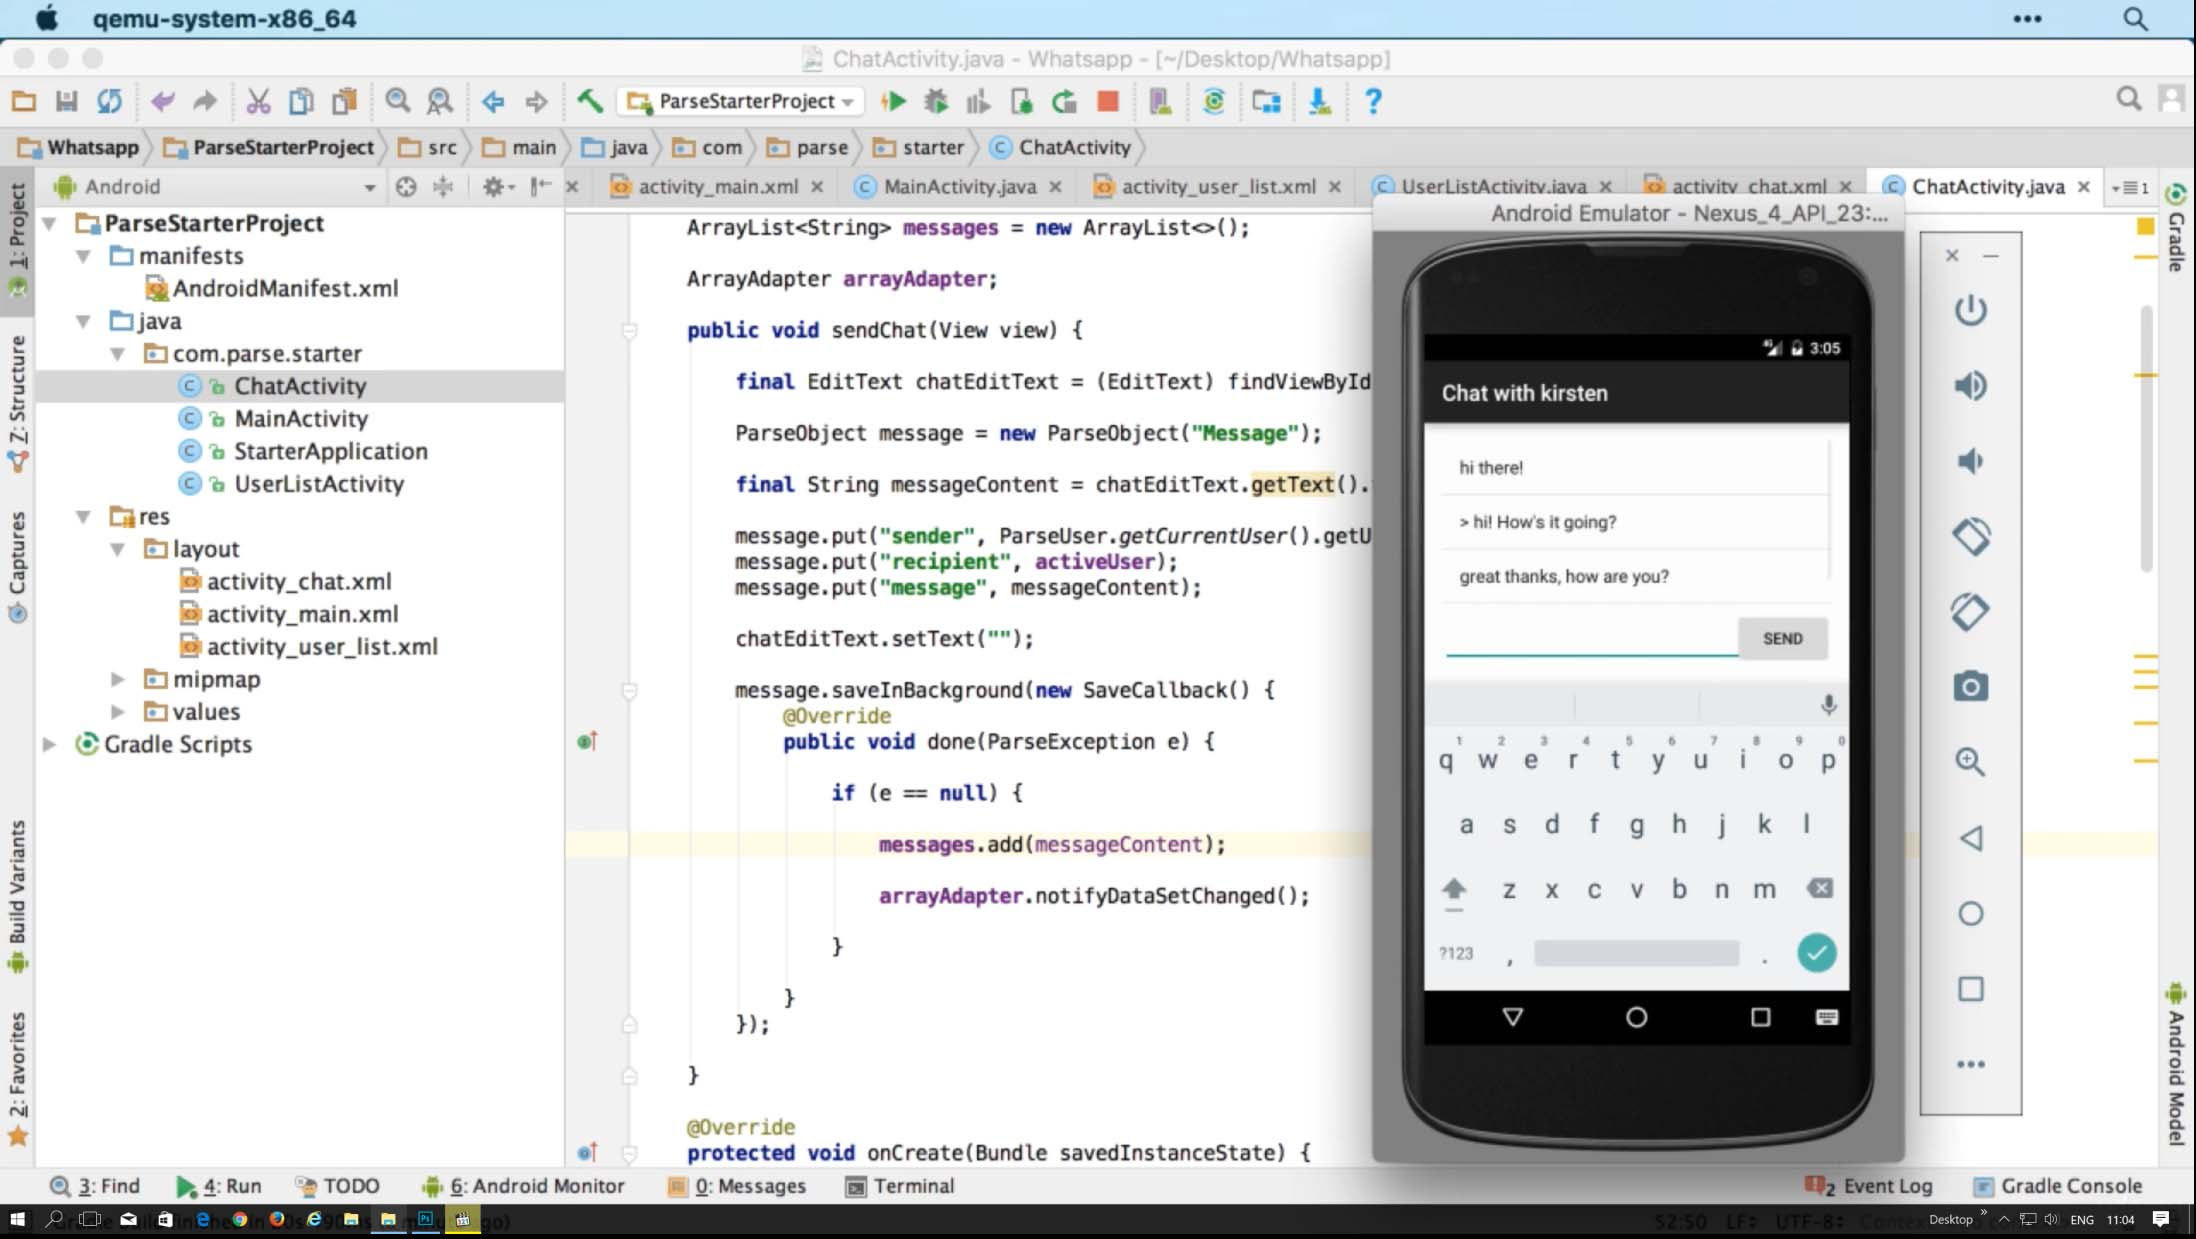Click the macOS Spotlight search icon
The width and height of the screenshot is (2196, 1239).
pos(2135,19)
